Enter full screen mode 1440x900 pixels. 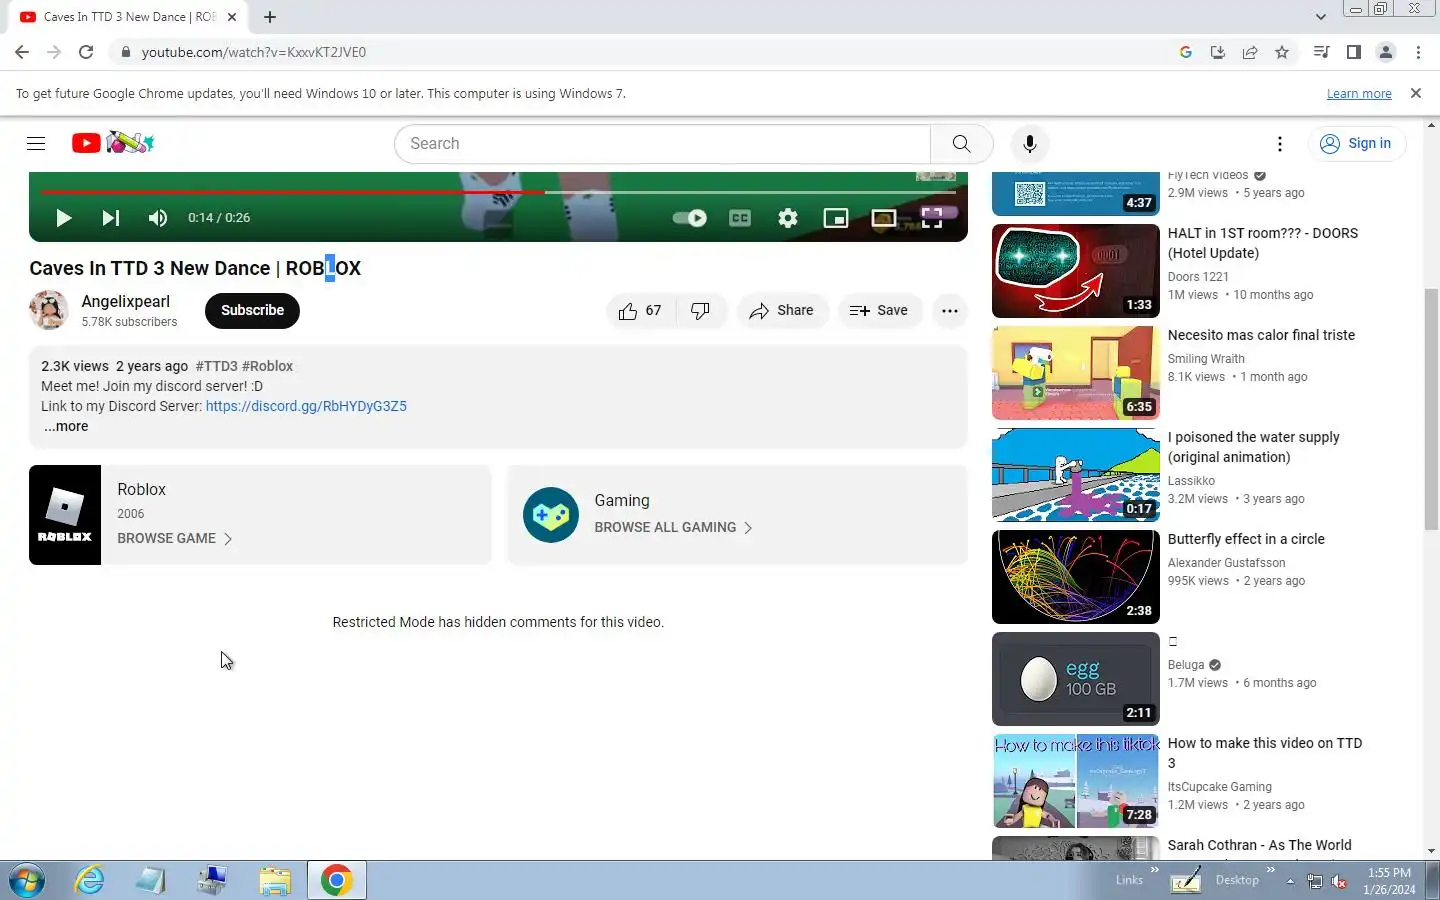coord(932,218)
